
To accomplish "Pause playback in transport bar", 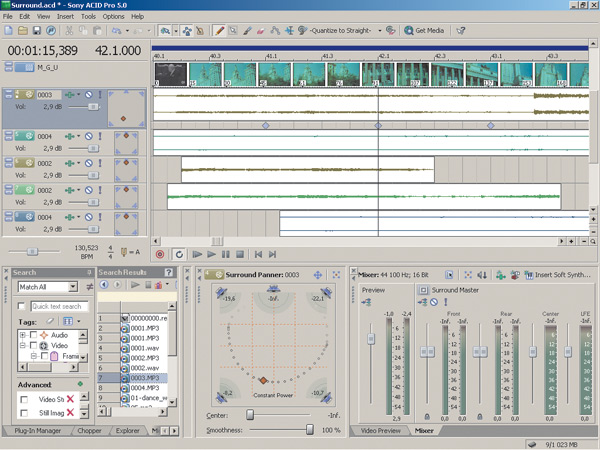I will pos(226,254).
